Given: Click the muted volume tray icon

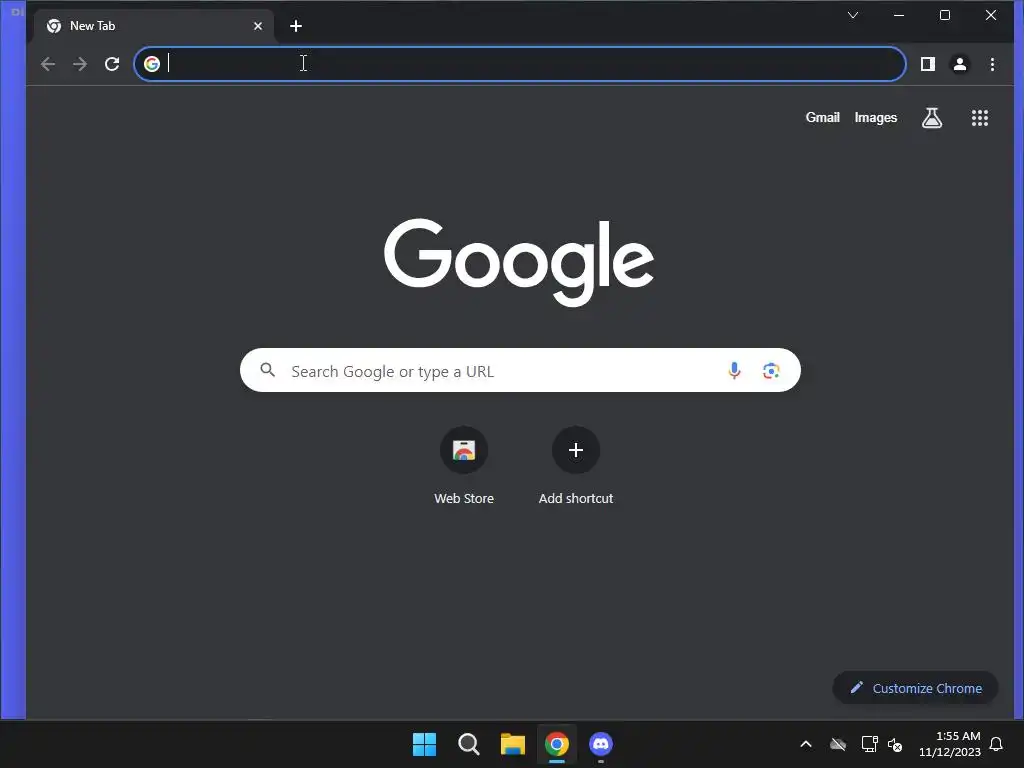Looking at the screenshot, I should tap(895, 744).
